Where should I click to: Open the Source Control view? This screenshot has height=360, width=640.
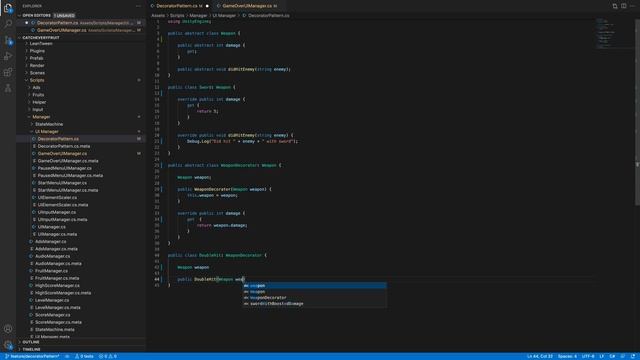8,40
